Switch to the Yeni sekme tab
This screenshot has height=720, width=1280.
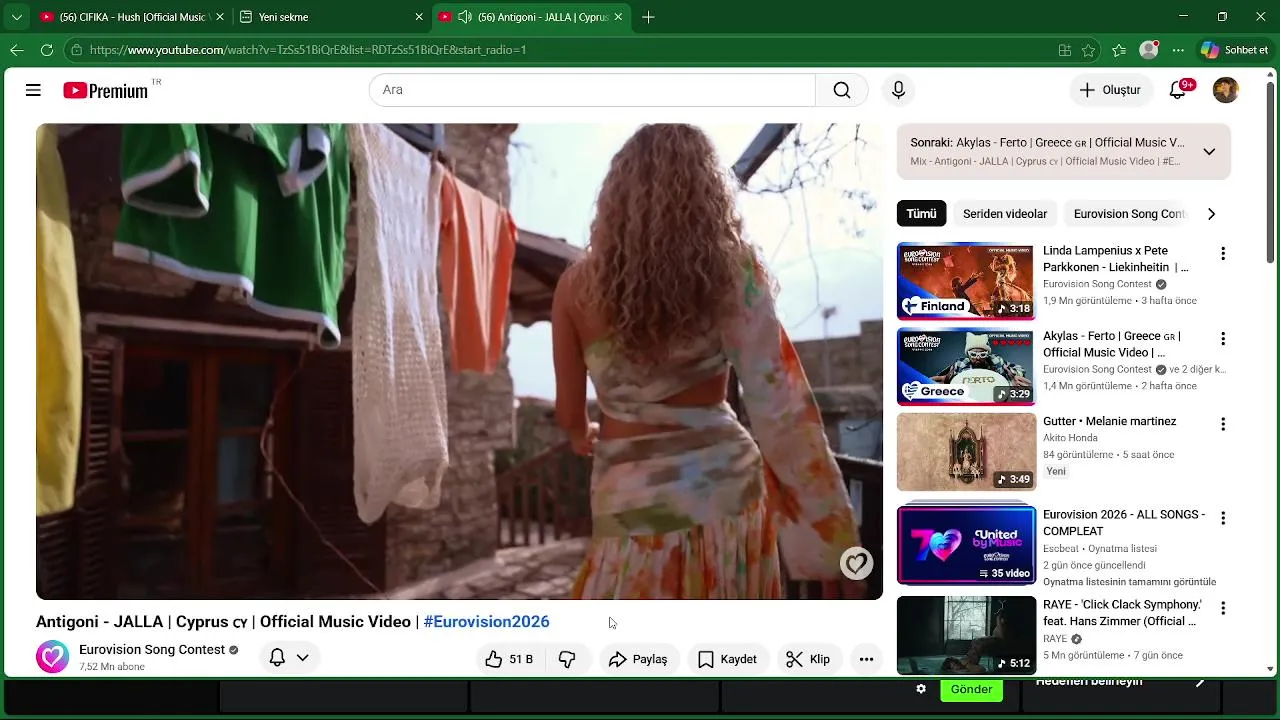pyautogui.click(x=331, y=17)
